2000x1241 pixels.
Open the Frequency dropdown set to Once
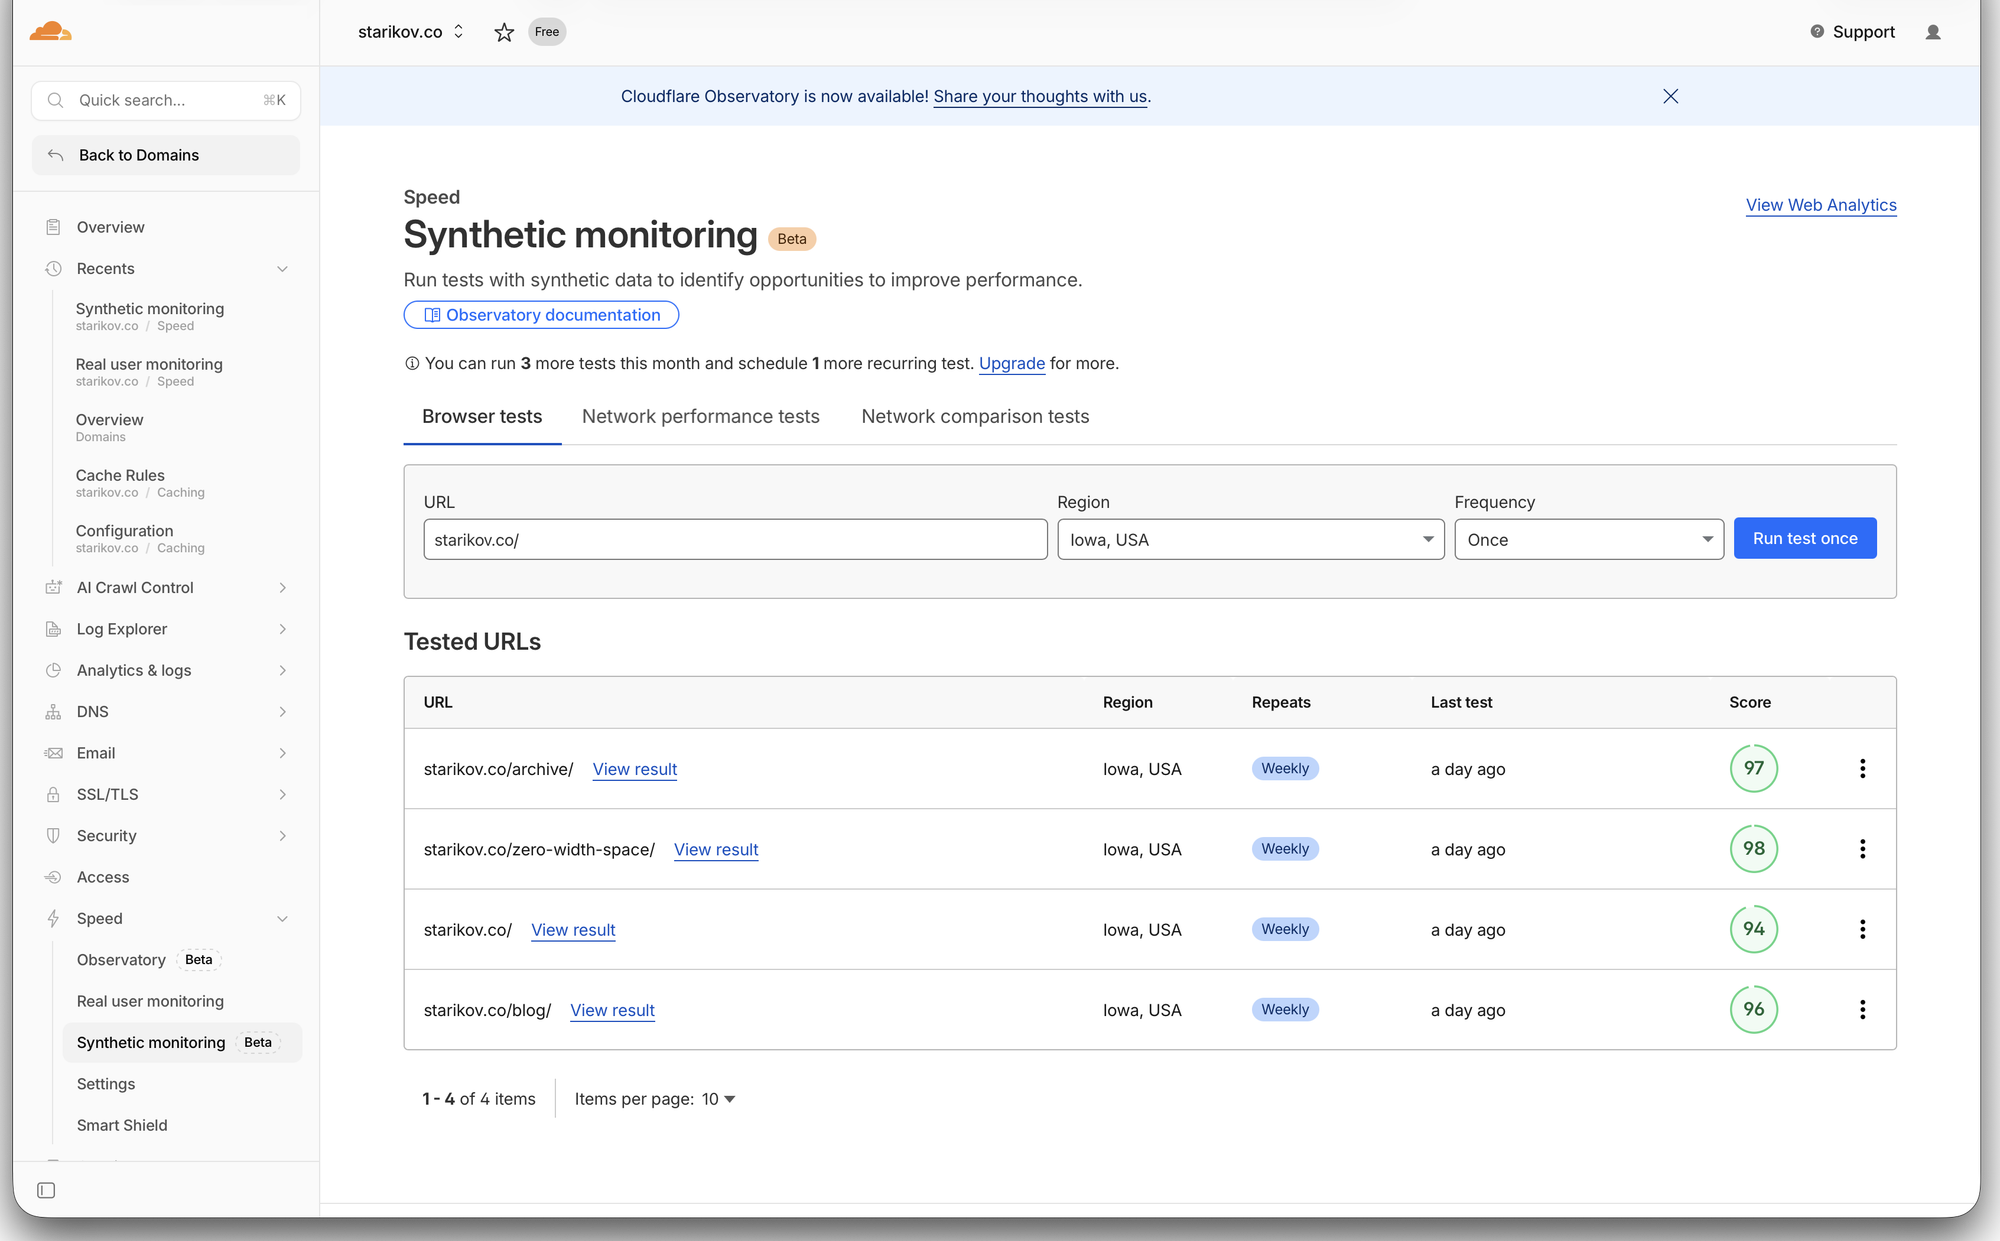click(1588, 539)
